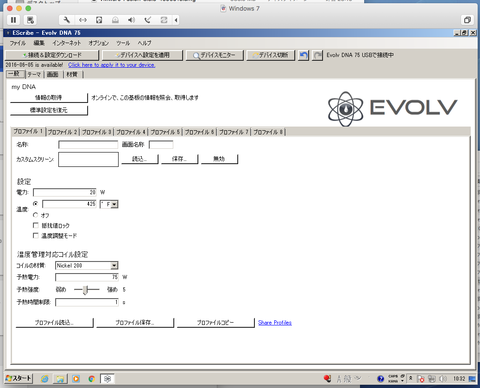Enable the 抵抗値ロック checkbox
This screenshot has height=388, width=480.
[36, 225]
